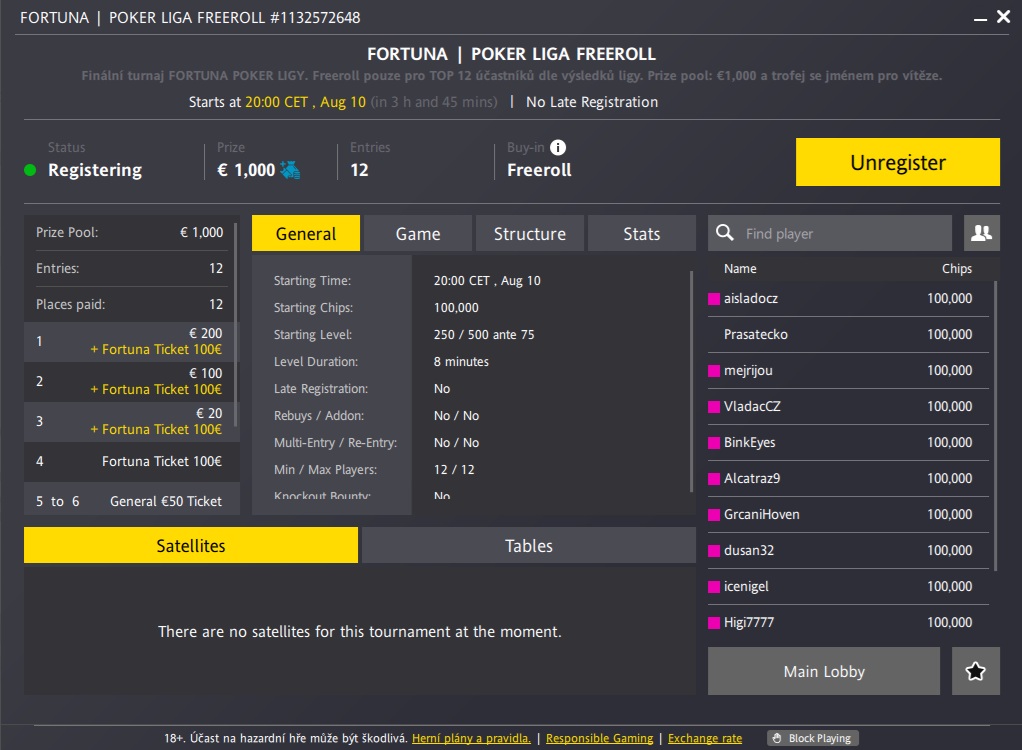Open Herní plány a pravidla link
Screen dimensions: 1022x750
click(x=471, y=738)
